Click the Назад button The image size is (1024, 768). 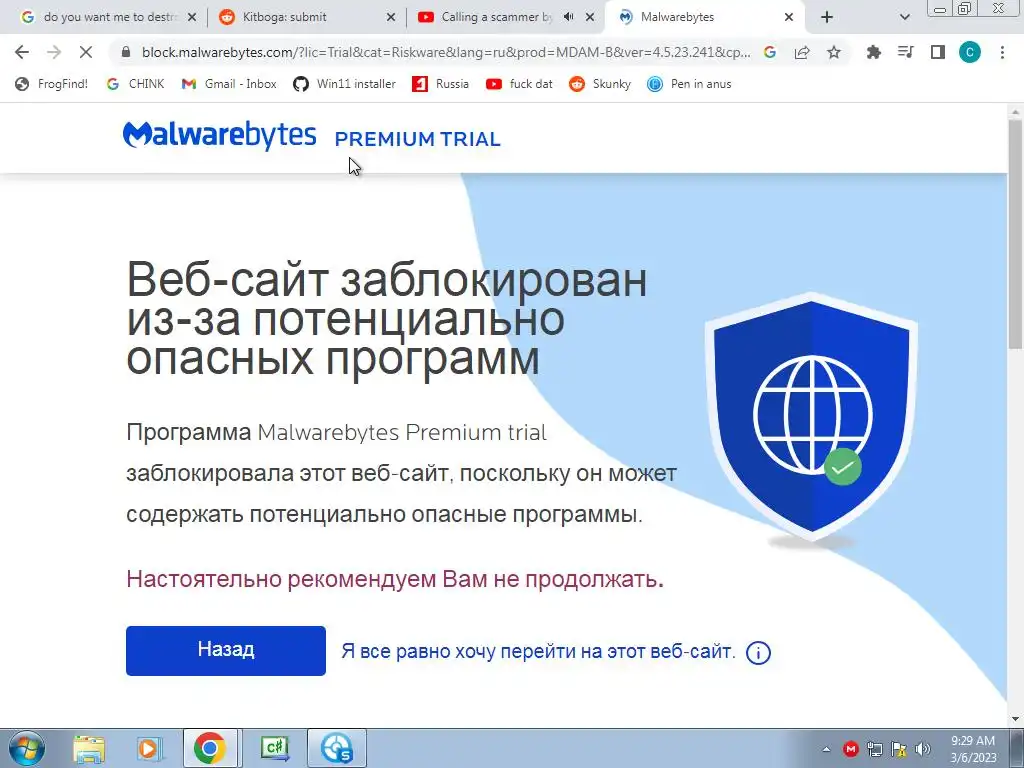point(226,650)
